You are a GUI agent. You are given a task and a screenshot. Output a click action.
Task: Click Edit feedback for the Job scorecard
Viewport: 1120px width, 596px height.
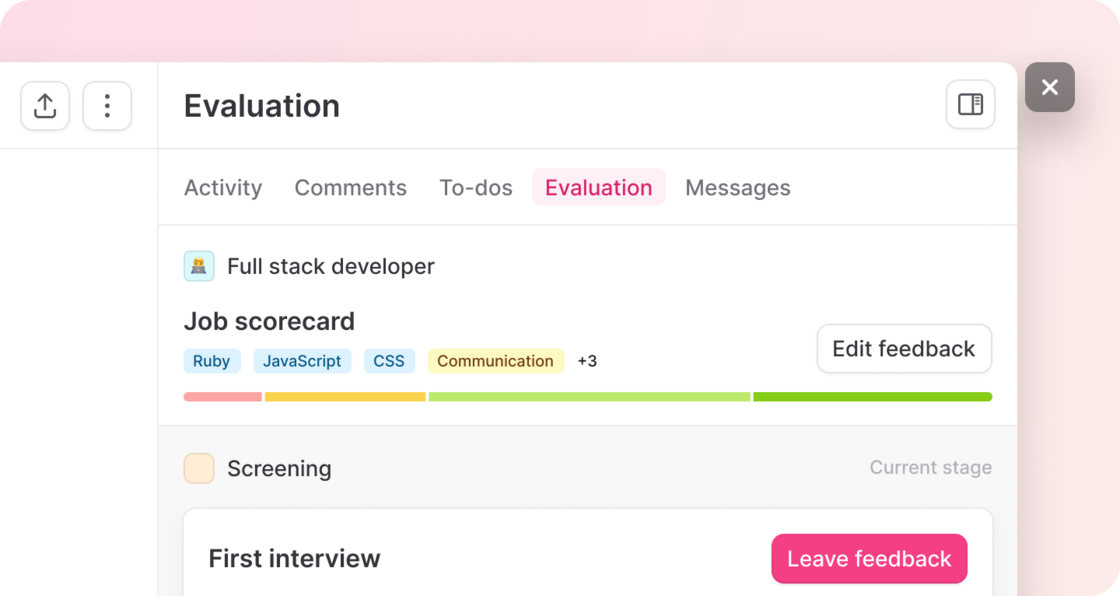(x=903, y=348)
